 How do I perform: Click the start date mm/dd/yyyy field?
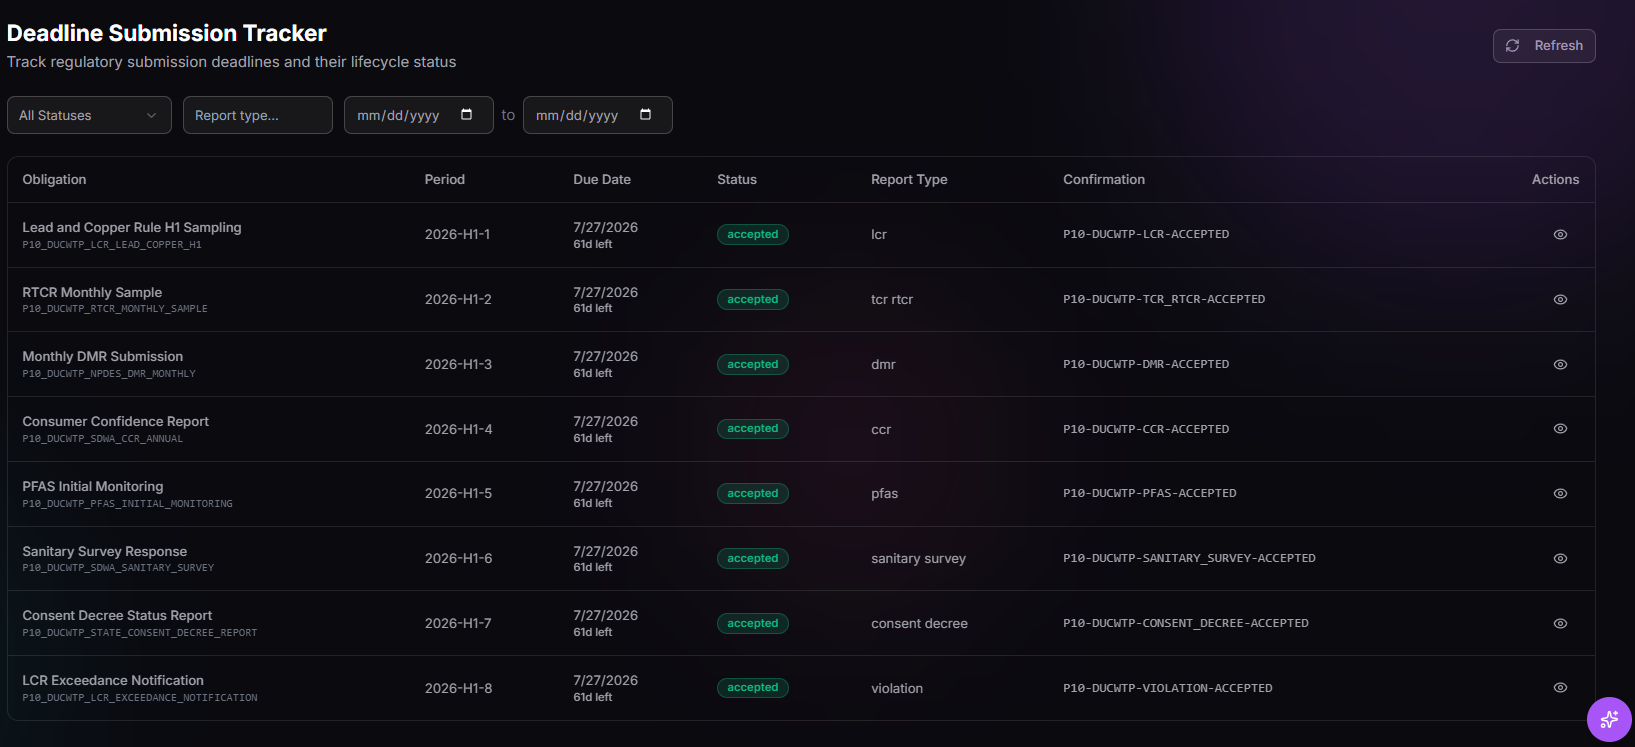click(419, 115)
